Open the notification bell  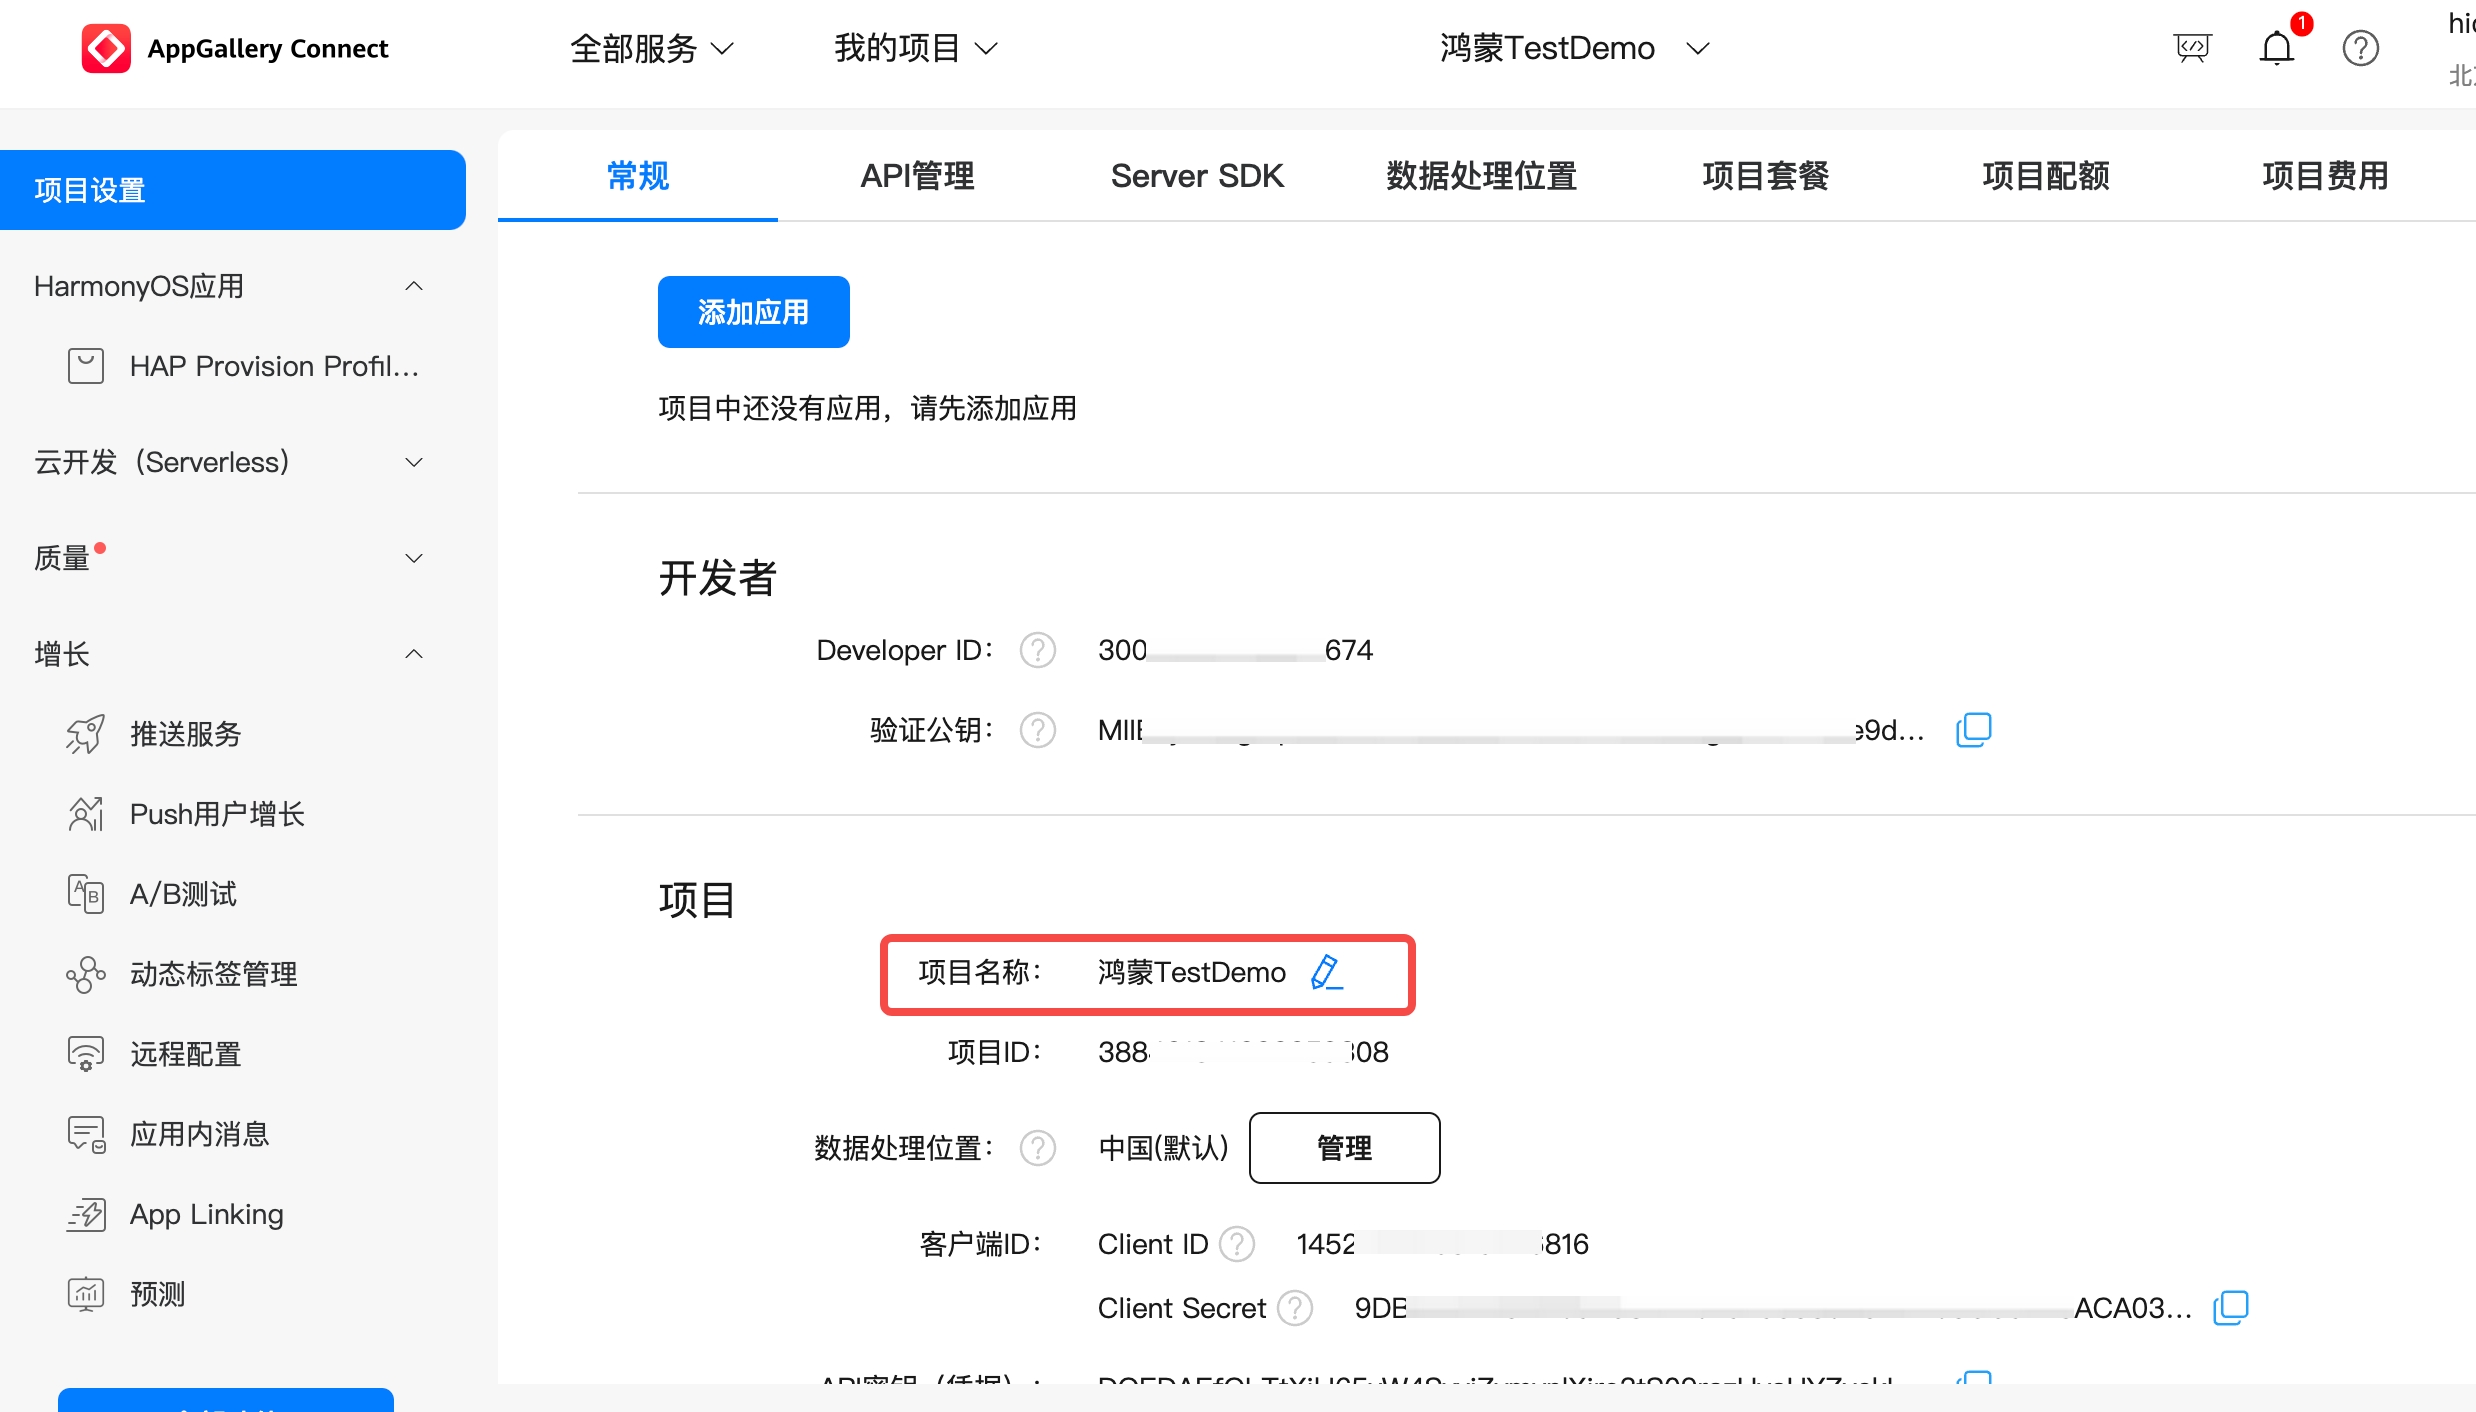coord(2277,48)
